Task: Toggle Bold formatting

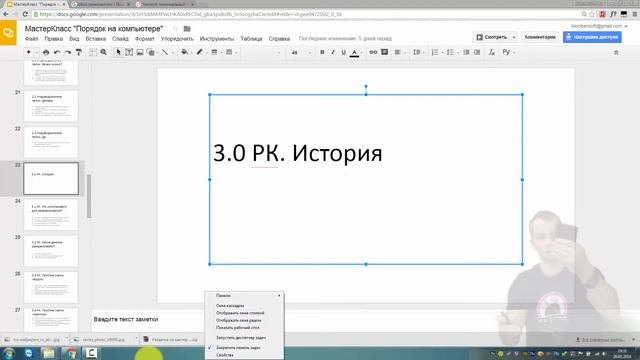Action: point(322,52)
